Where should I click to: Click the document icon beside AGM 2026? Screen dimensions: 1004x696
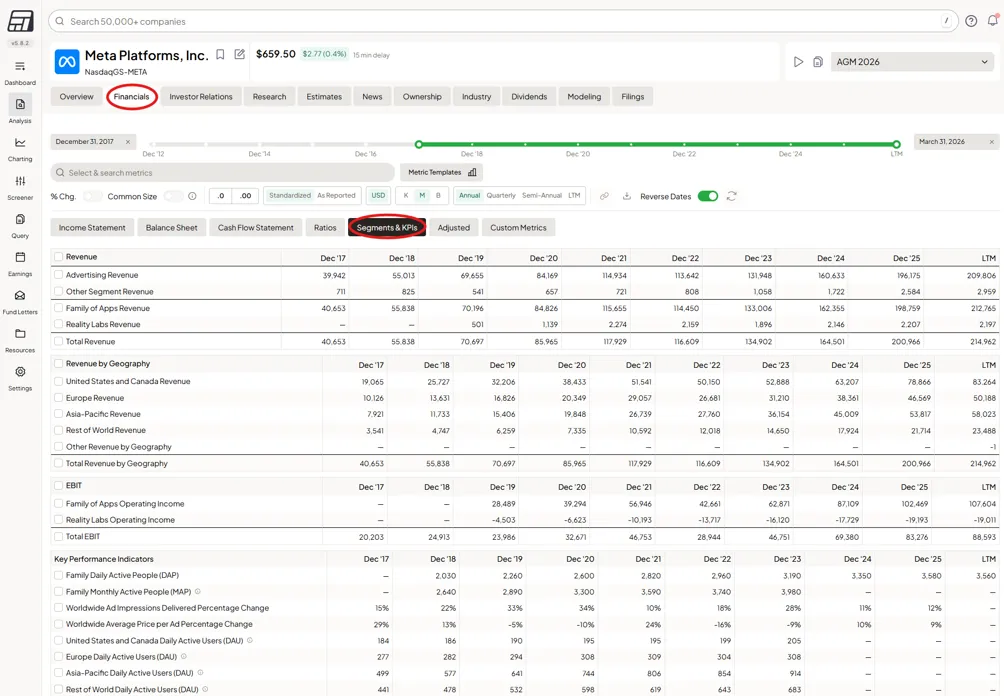818,62
